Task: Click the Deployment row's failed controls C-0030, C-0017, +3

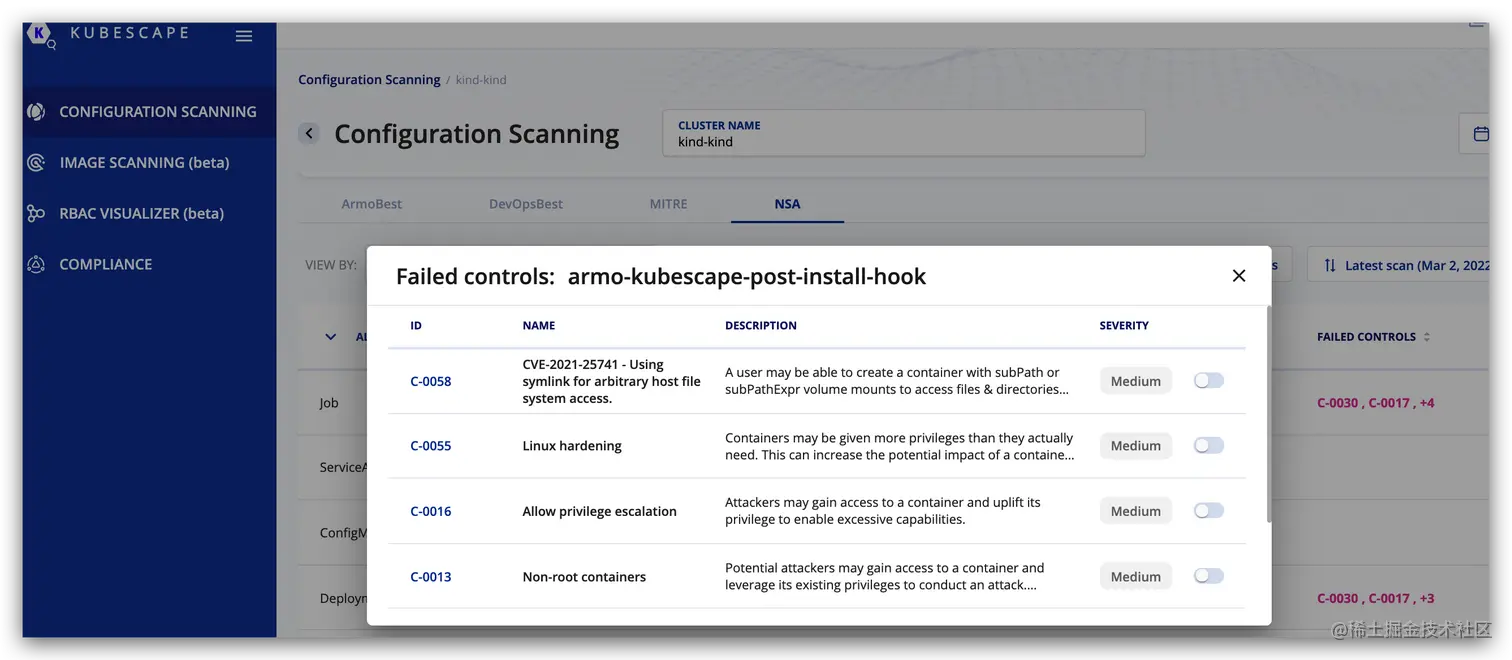Action: 1376,598
